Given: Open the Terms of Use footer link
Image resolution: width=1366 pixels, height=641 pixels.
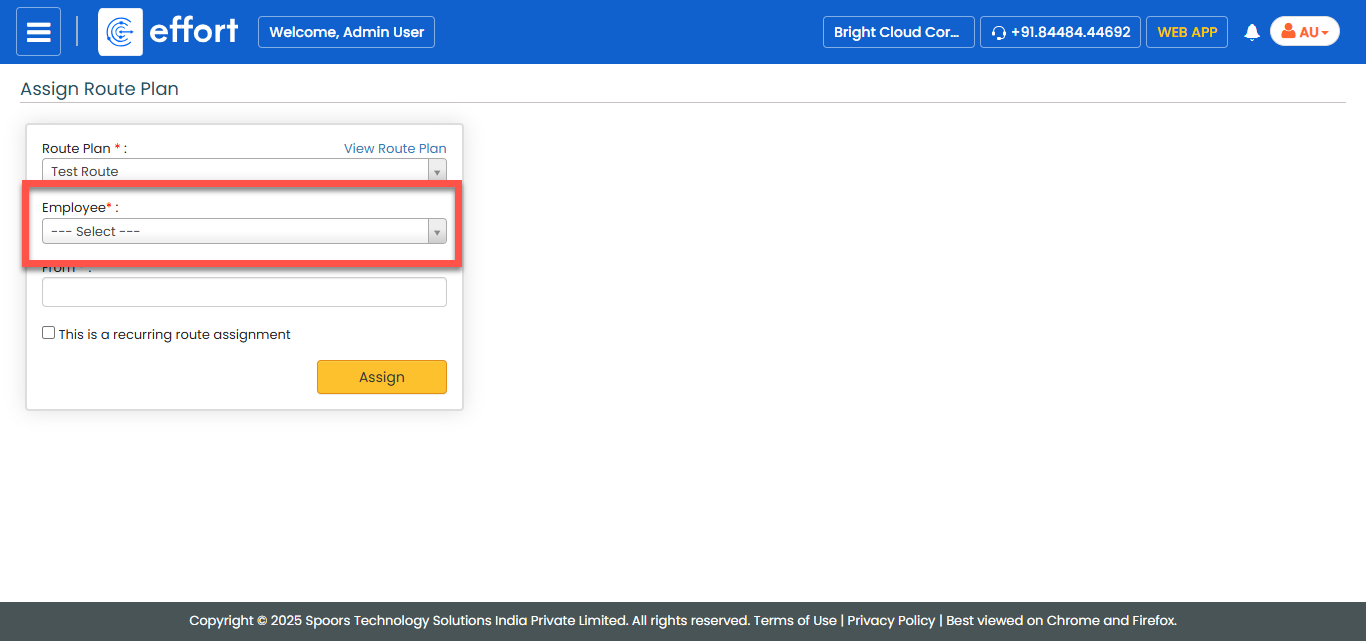Looking at the screenshot, I should click(x=794, y=621).
